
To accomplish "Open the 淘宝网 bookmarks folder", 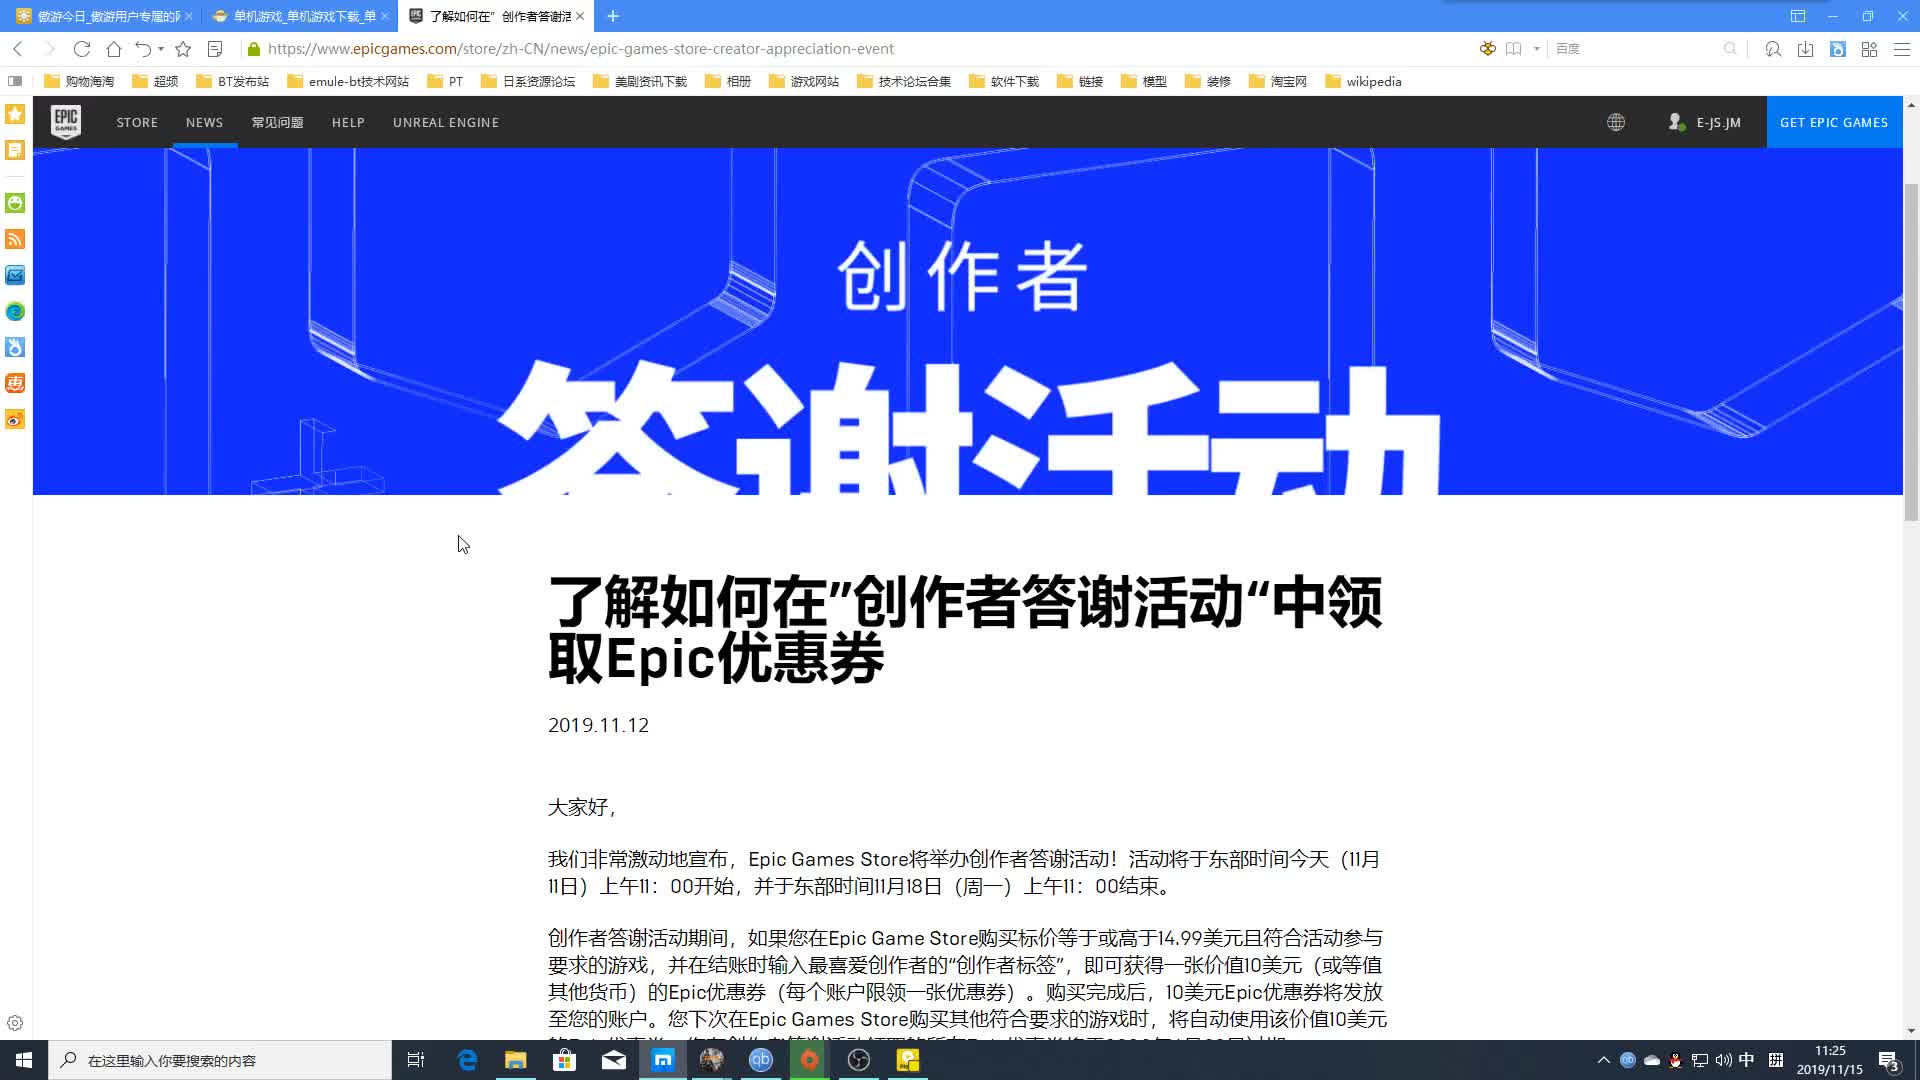I will [x=1278, y=81].
